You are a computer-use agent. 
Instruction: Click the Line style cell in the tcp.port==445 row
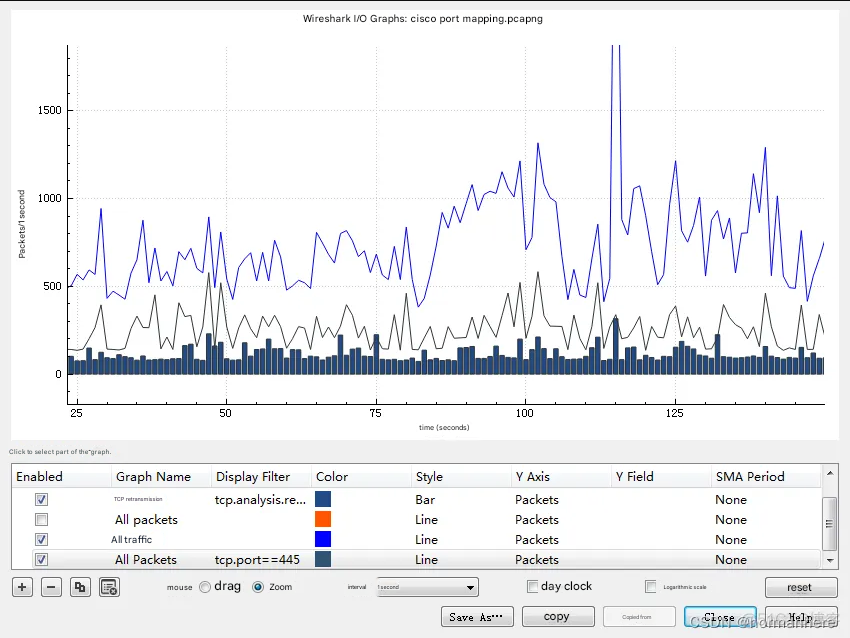click(x=426, y=559)
